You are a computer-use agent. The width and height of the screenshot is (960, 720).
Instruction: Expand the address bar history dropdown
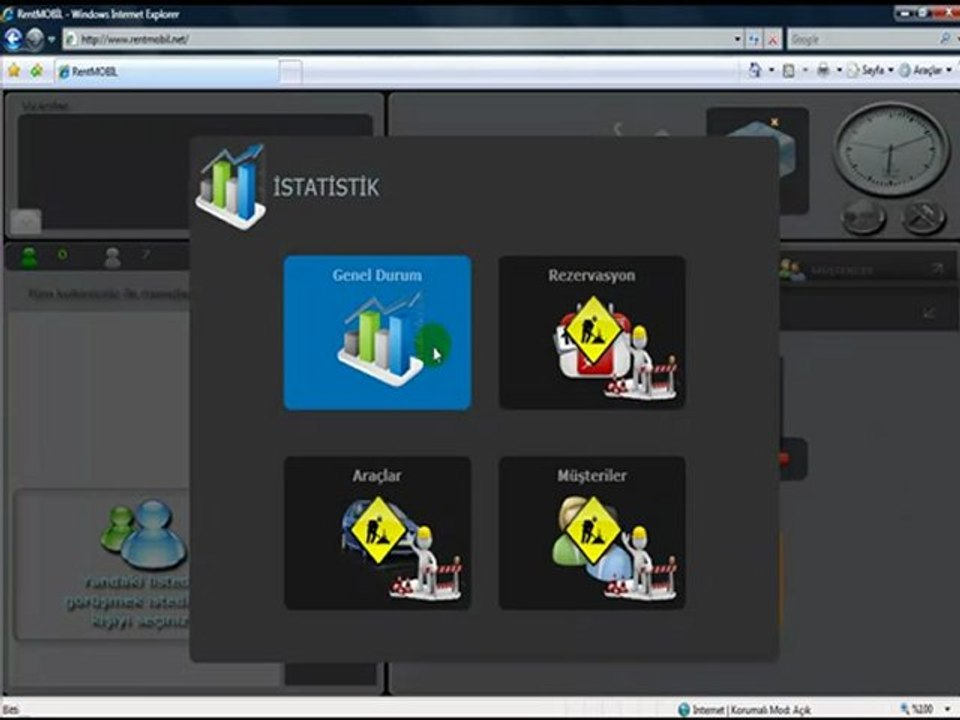pos(738,40)
